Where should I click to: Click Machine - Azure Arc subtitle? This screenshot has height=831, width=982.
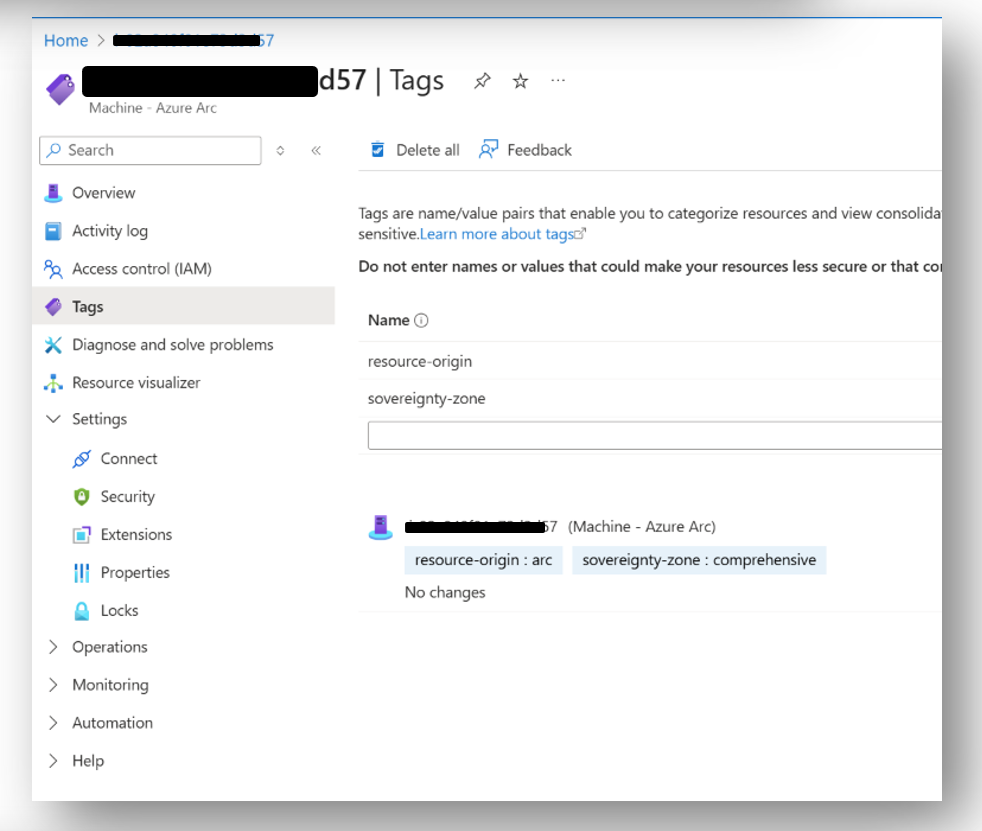pos(153,108)
